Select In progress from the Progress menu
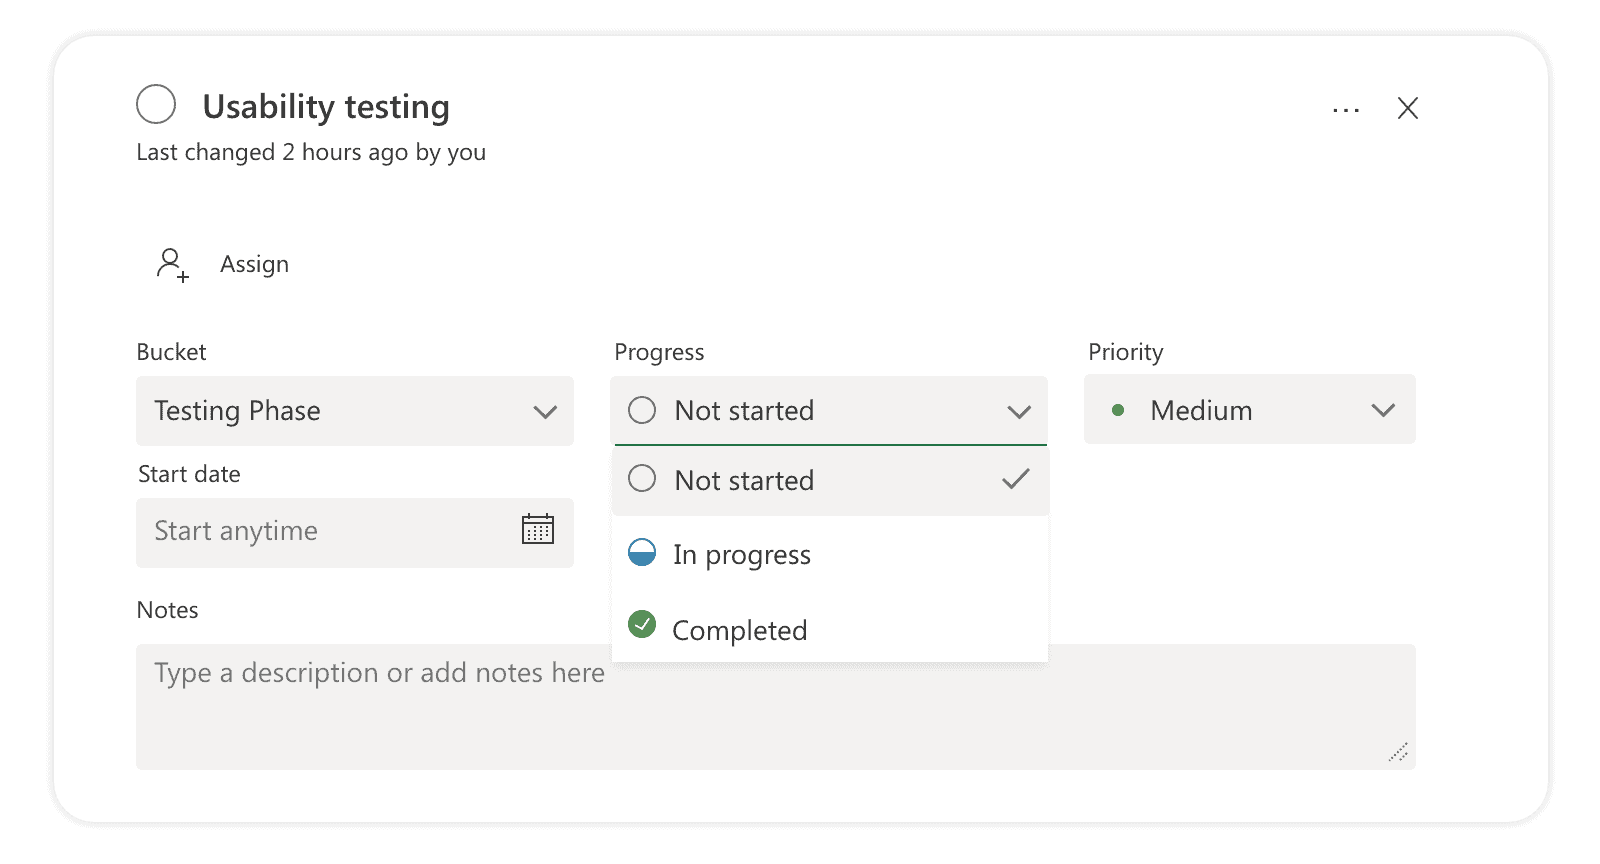This screenshot has height=864, width=1600. point(742,554)
